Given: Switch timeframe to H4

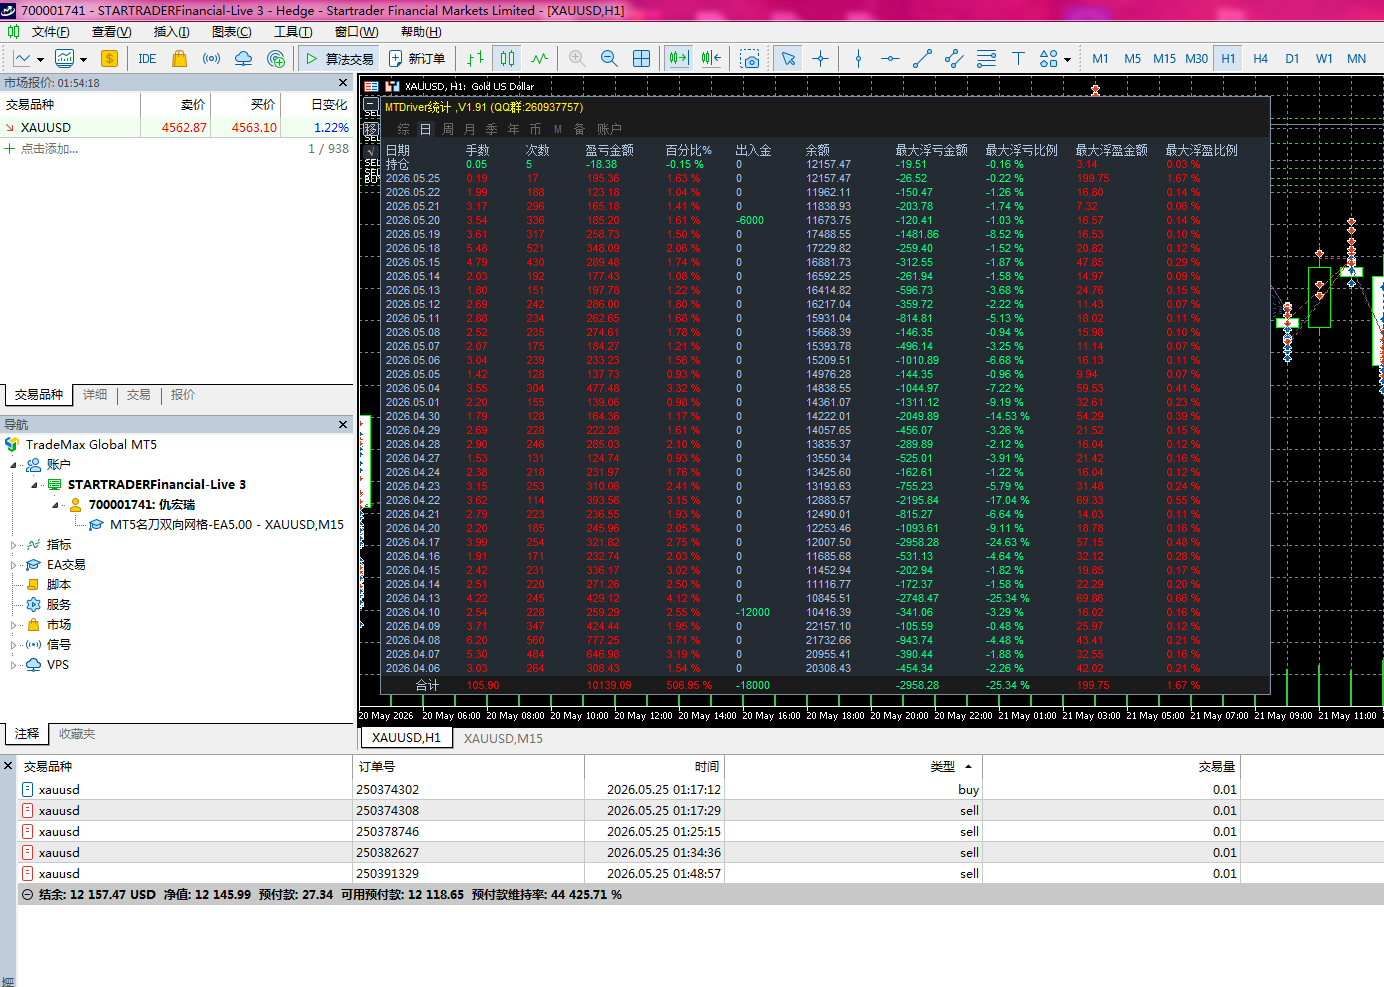Looking at the screenshot, I should [x=1260, y=58].
